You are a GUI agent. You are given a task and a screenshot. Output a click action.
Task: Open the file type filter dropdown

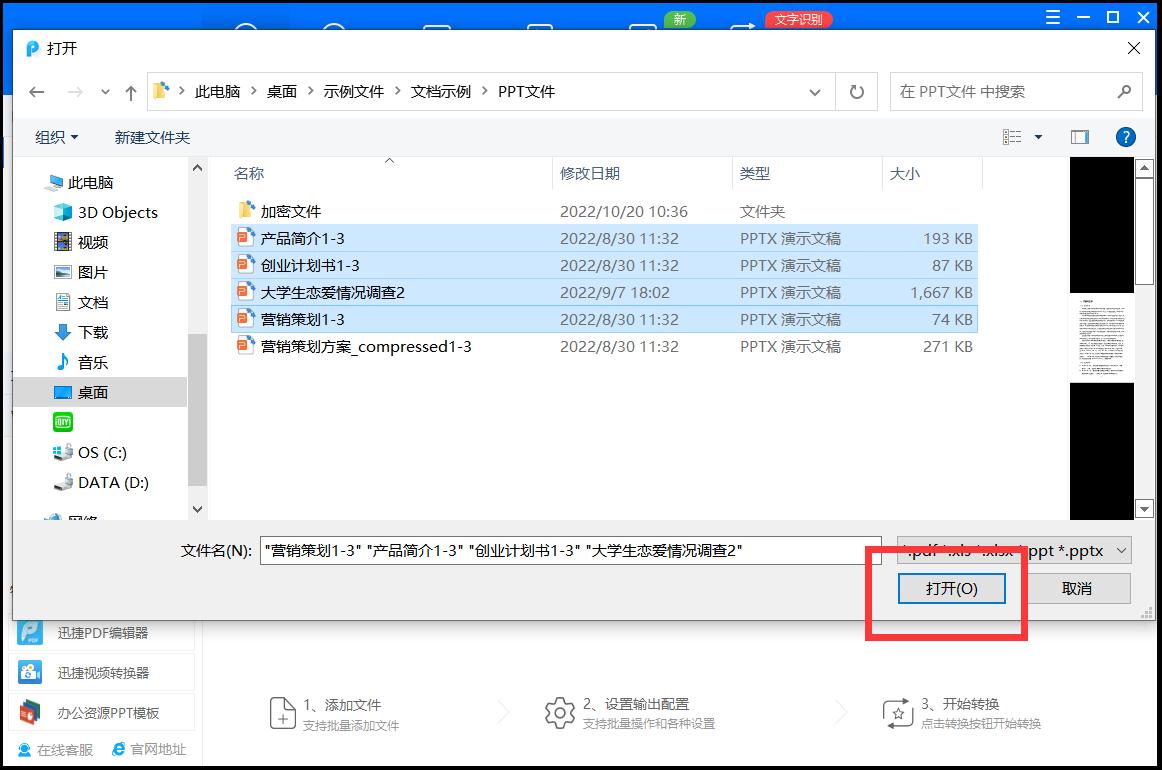1120,550
